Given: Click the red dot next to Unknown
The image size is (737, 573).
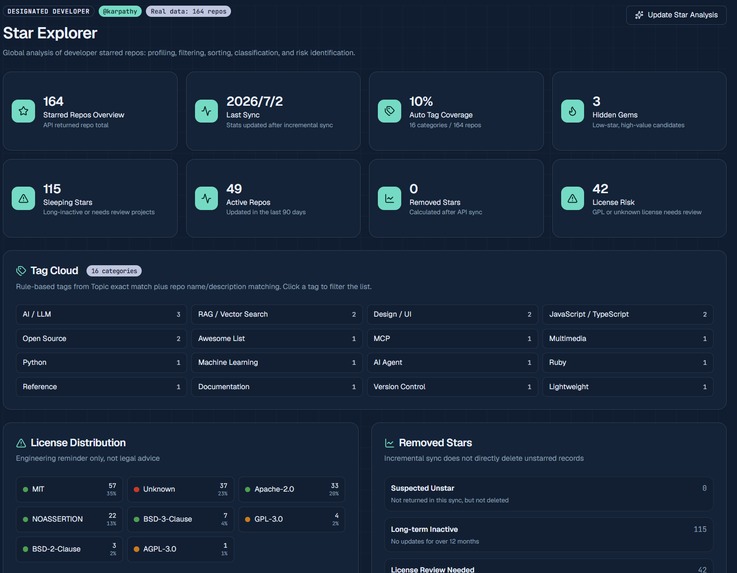Looking at the screenshot, I should (136, 489).
